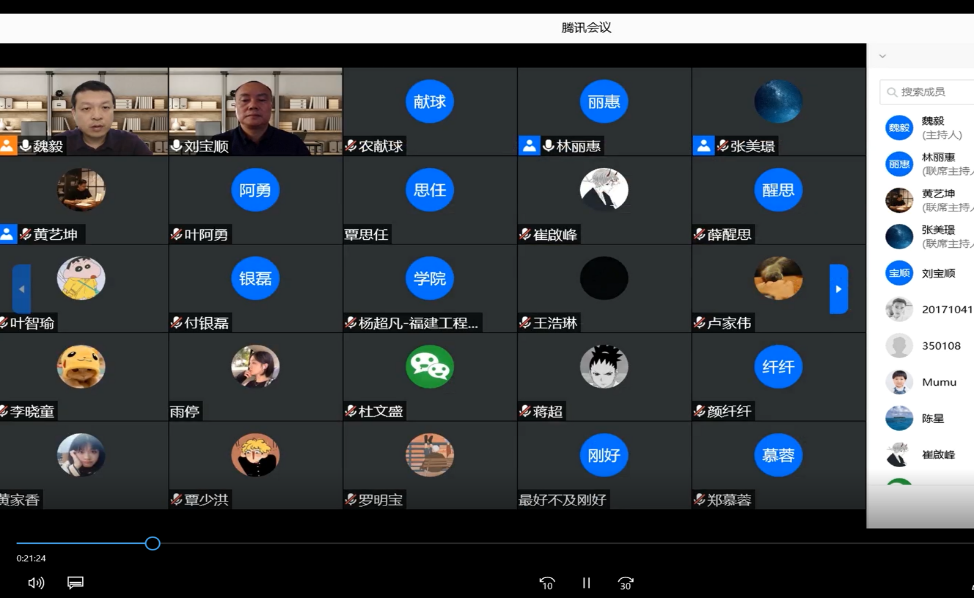Select the 醒思 avatar of 薛醒思

coord(778,189)
